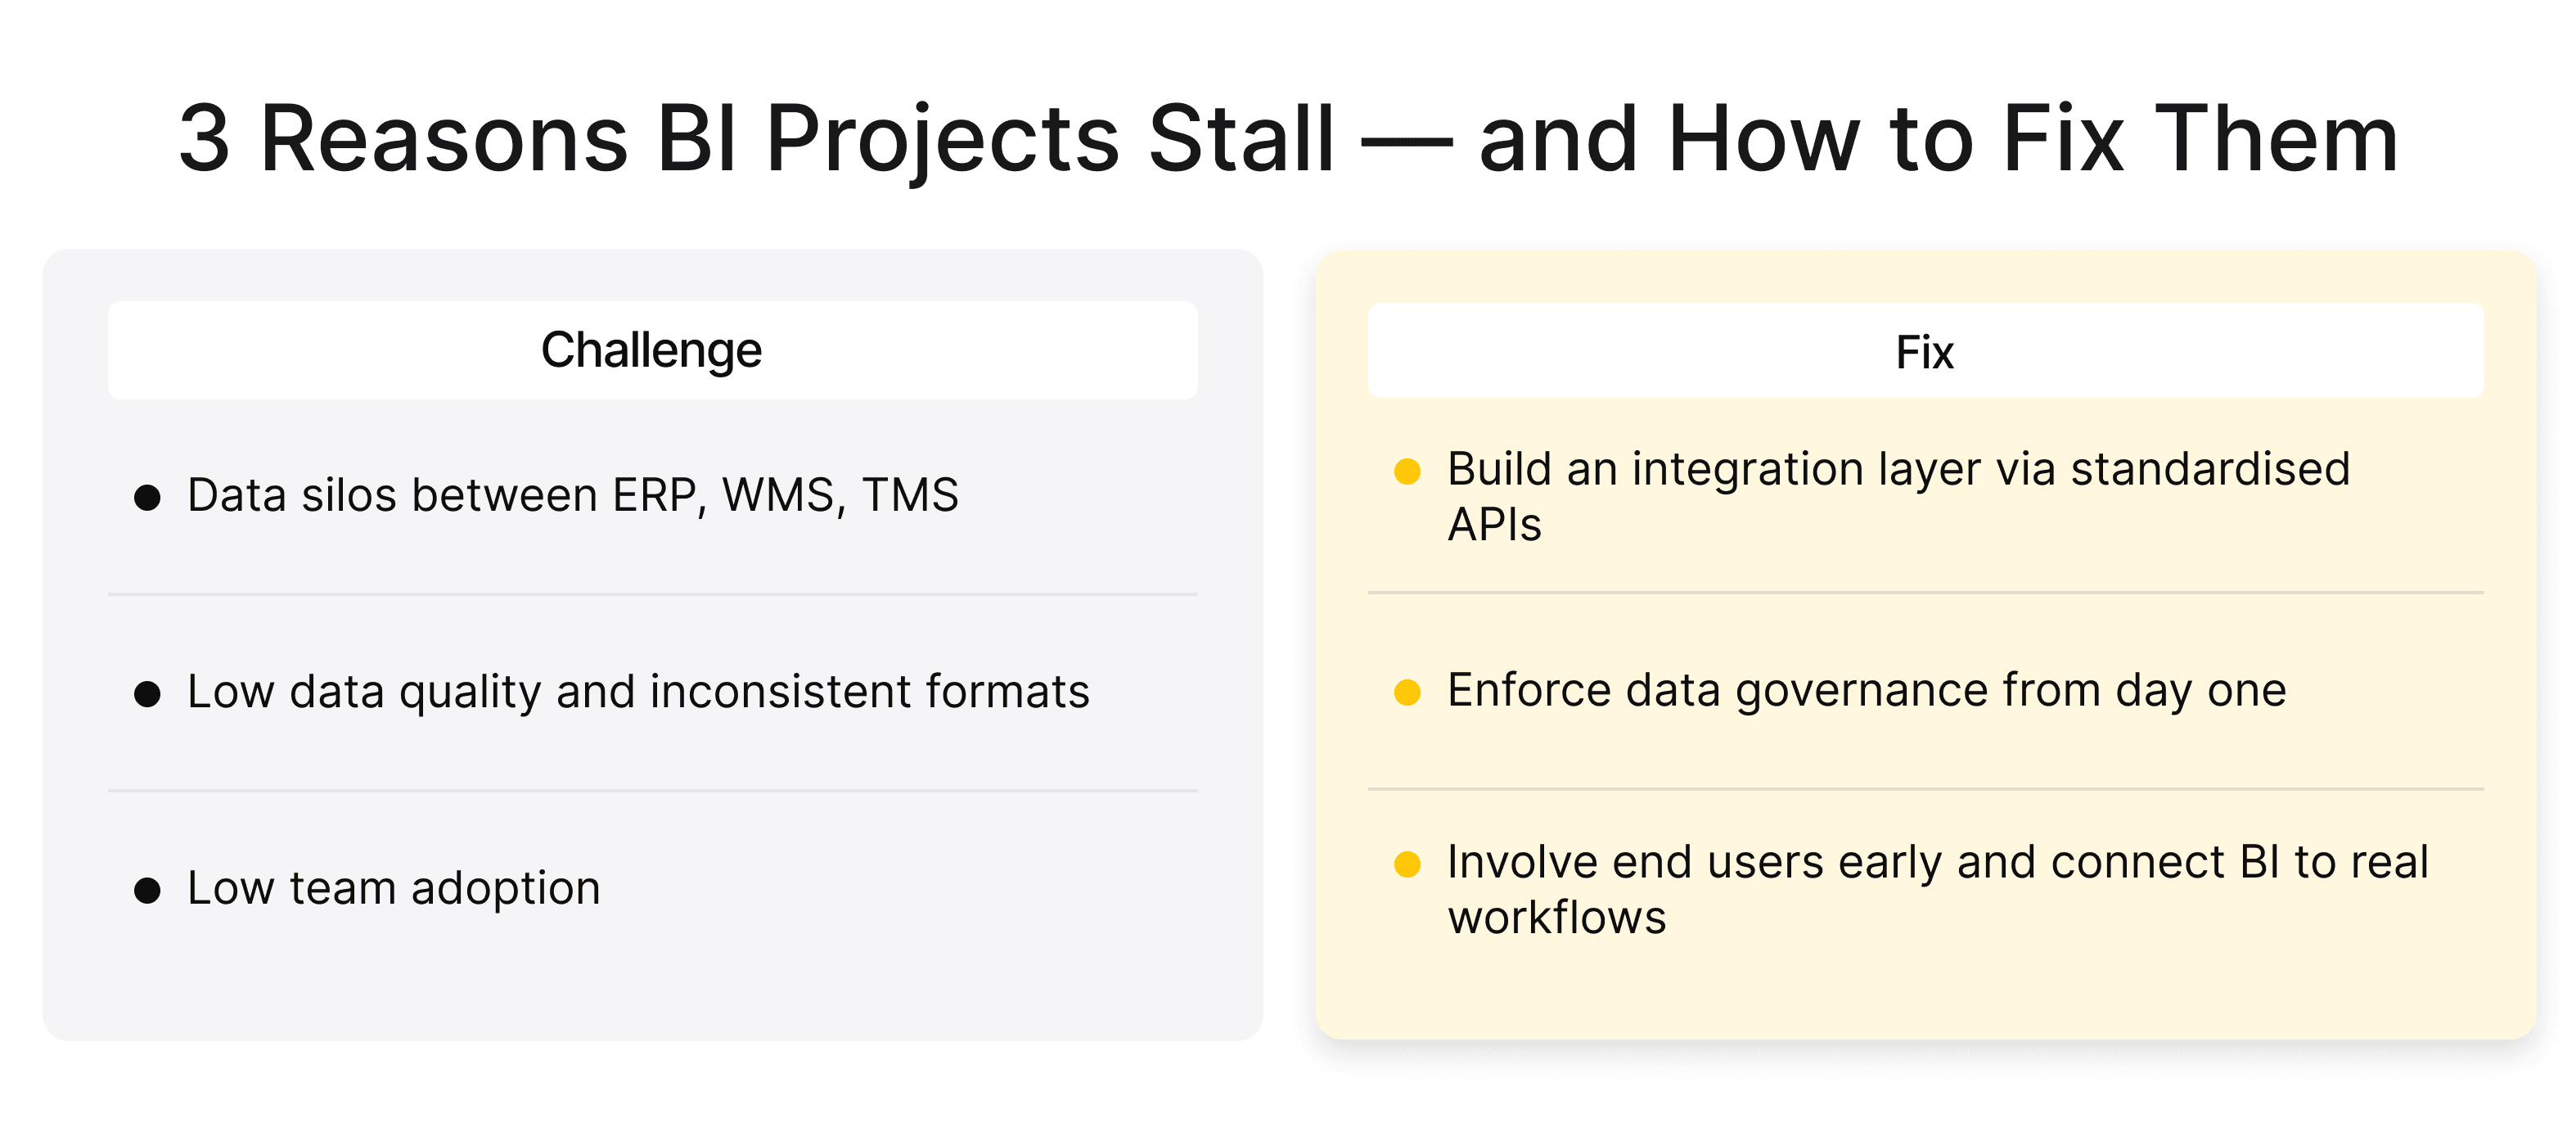Click the black bullet beside Data silos

coord(147,497)
